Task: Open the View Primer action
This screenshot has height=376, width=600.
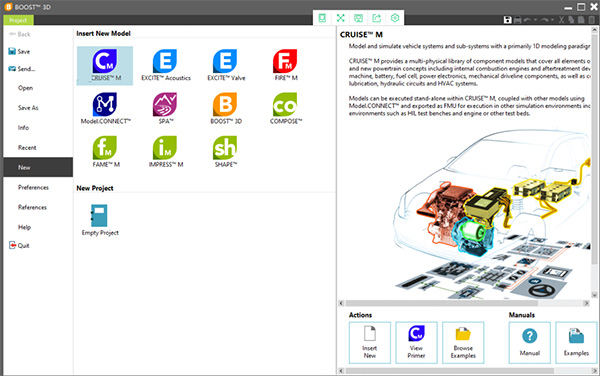Action: [x=416, y=342]
